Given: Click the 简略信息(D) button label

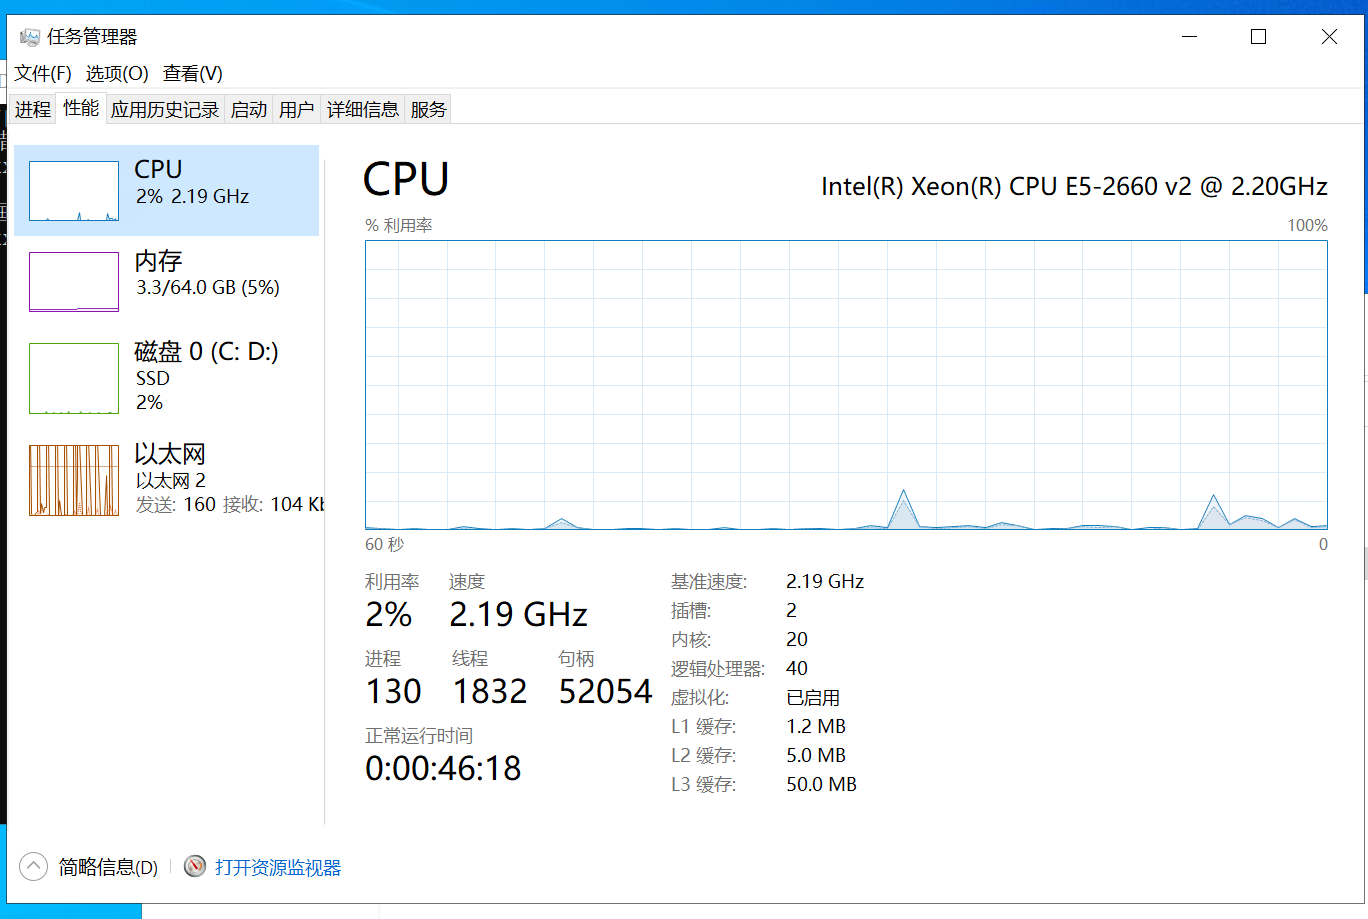Looking at the screenshot, I should (108, 867).
